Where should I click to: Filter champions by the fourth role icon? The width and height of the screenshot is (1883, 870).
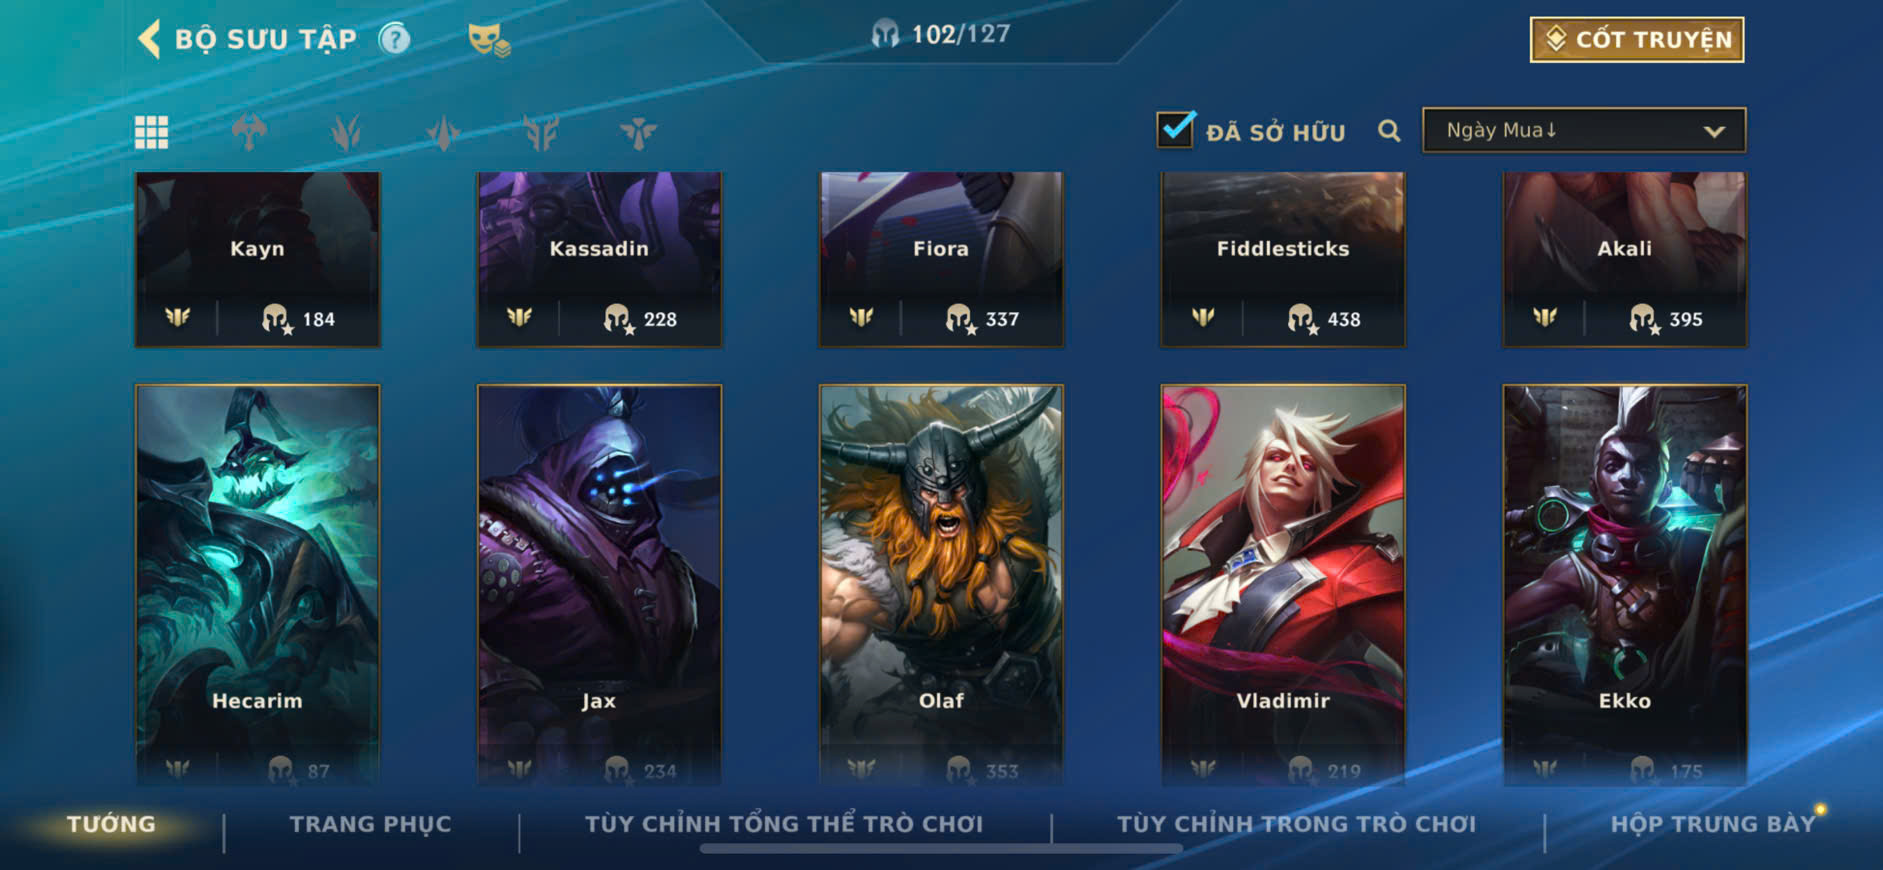point(540,132)
